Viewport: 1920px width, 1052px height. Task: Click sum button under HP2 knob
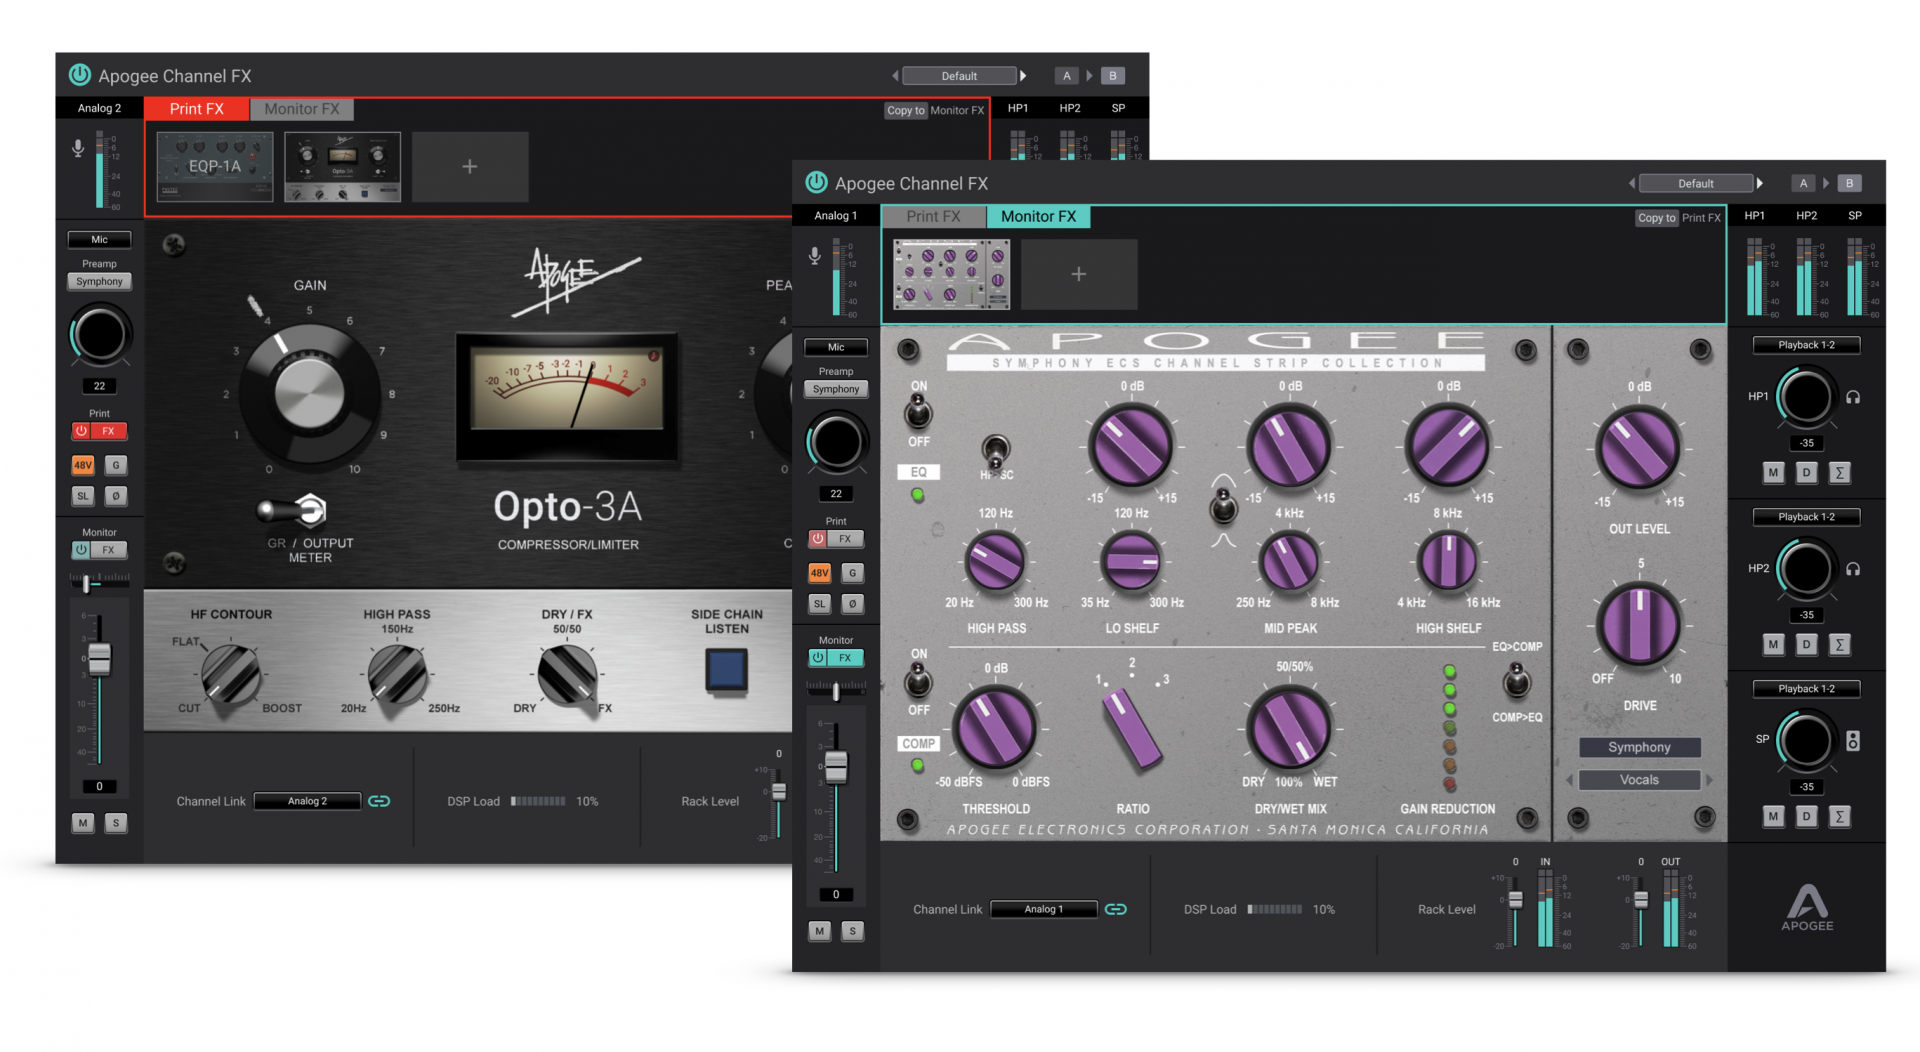[1839, 645]
